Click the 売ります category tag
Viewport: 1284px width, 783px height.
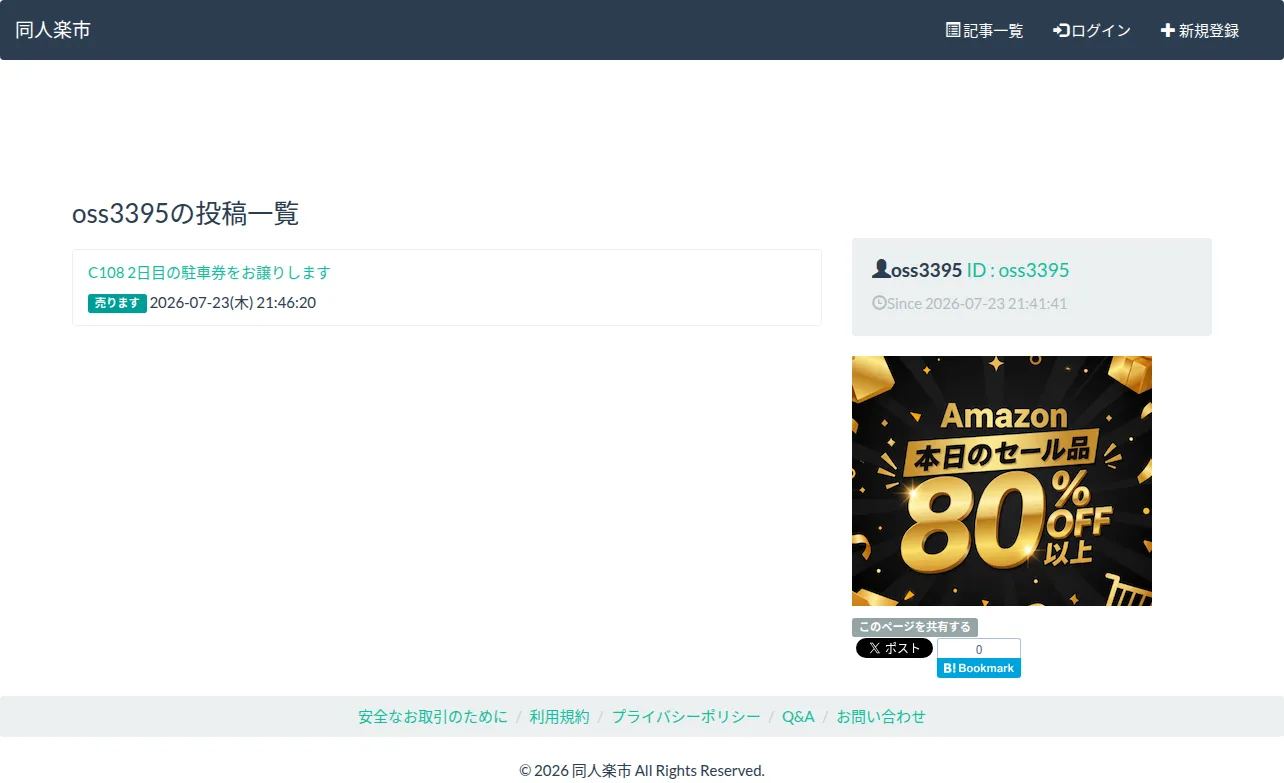coord(117,303)
